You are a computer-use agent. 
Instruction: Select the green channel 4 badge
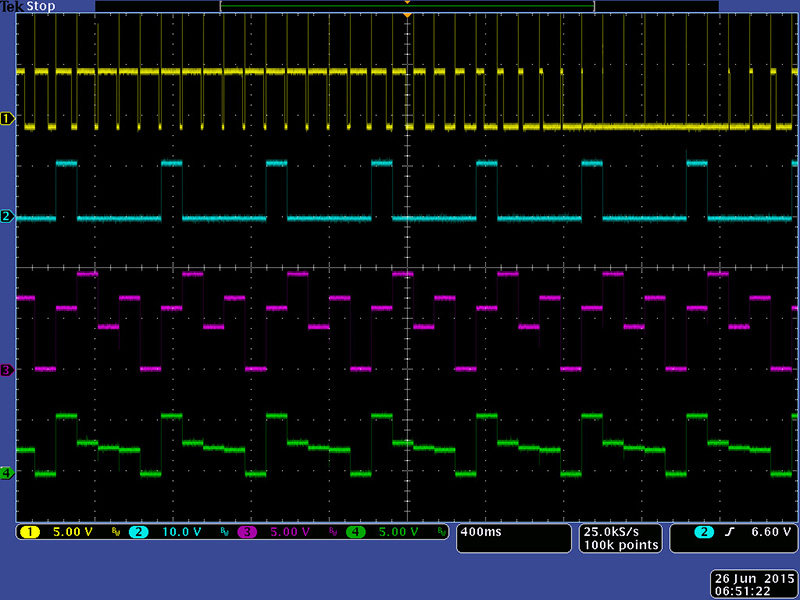(356, 532)
